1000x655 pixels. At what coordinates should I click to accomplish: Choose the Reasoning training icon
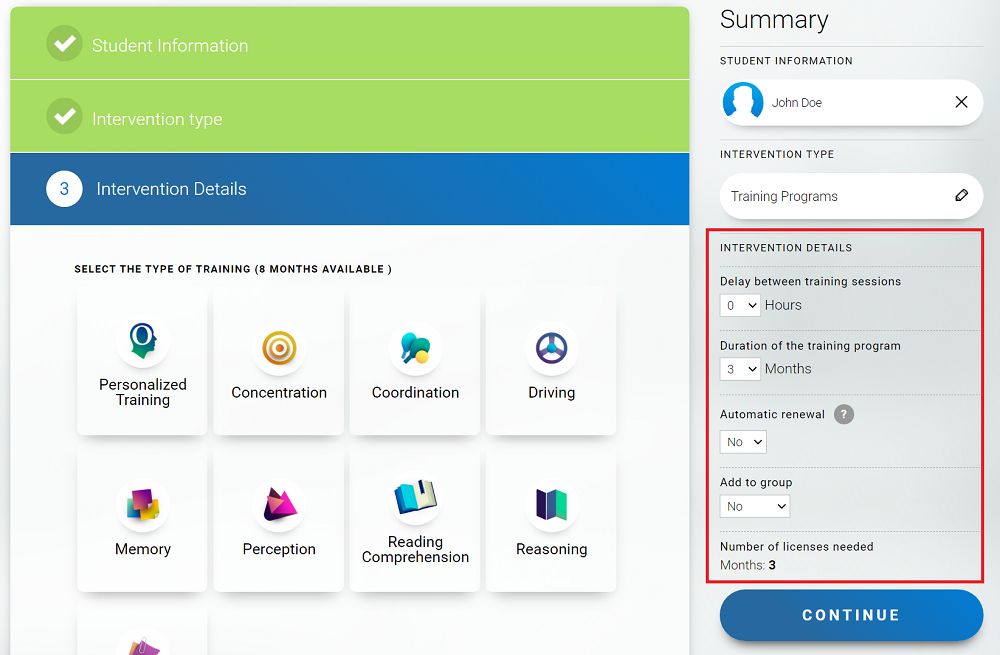pos(551,505)
